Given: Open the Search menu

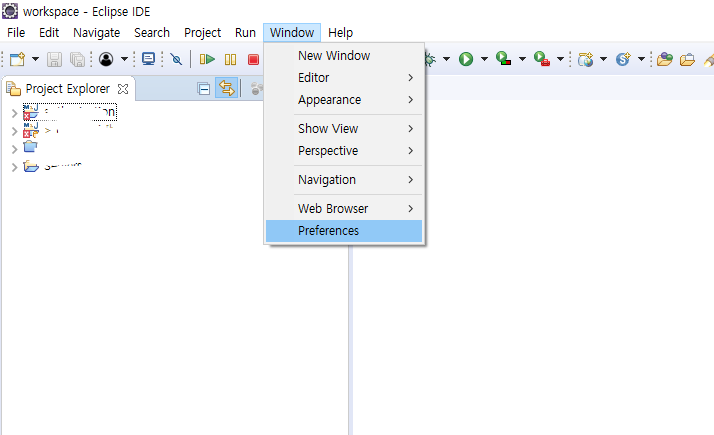Looking at the screenshot, I should (x=152, y=33).
